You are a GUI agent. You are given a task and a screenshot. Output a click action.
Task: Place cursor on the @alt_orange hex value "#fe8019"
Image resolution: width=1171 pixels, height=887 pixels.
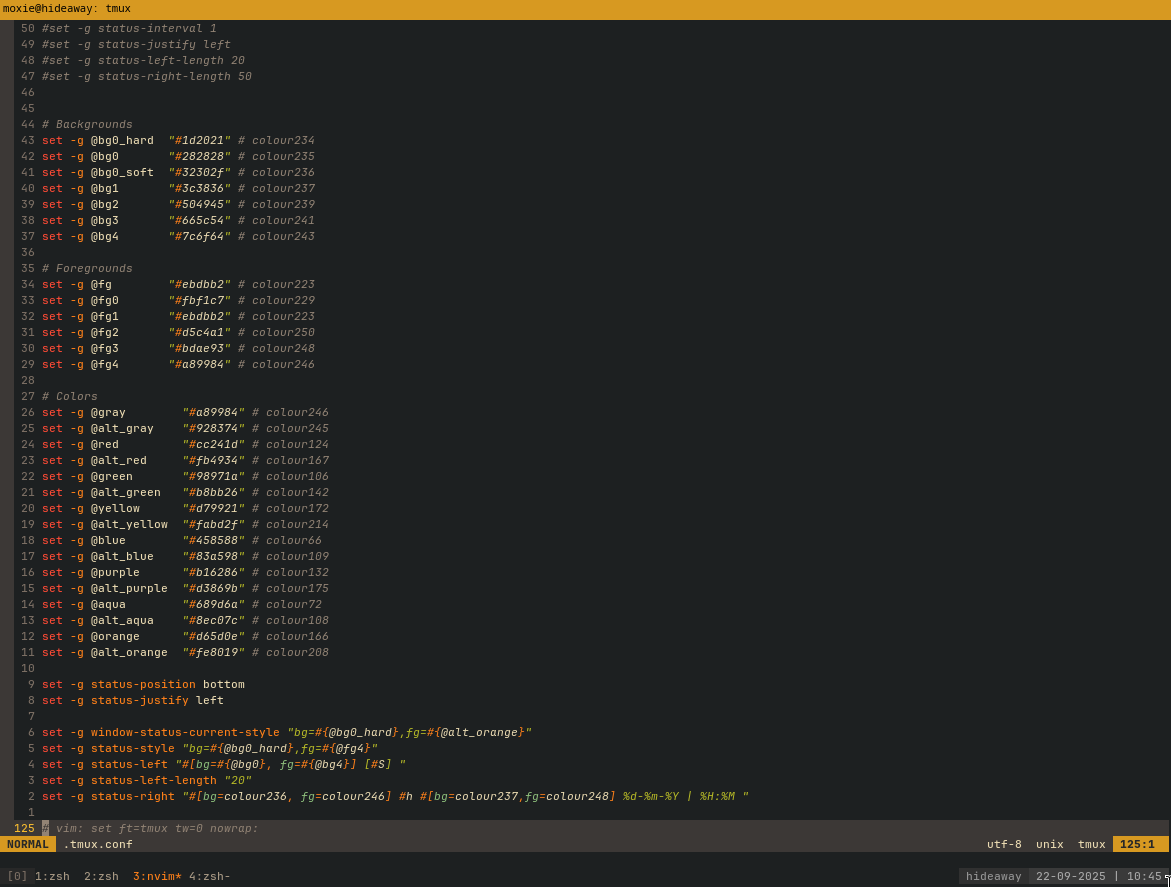[213, 653]
